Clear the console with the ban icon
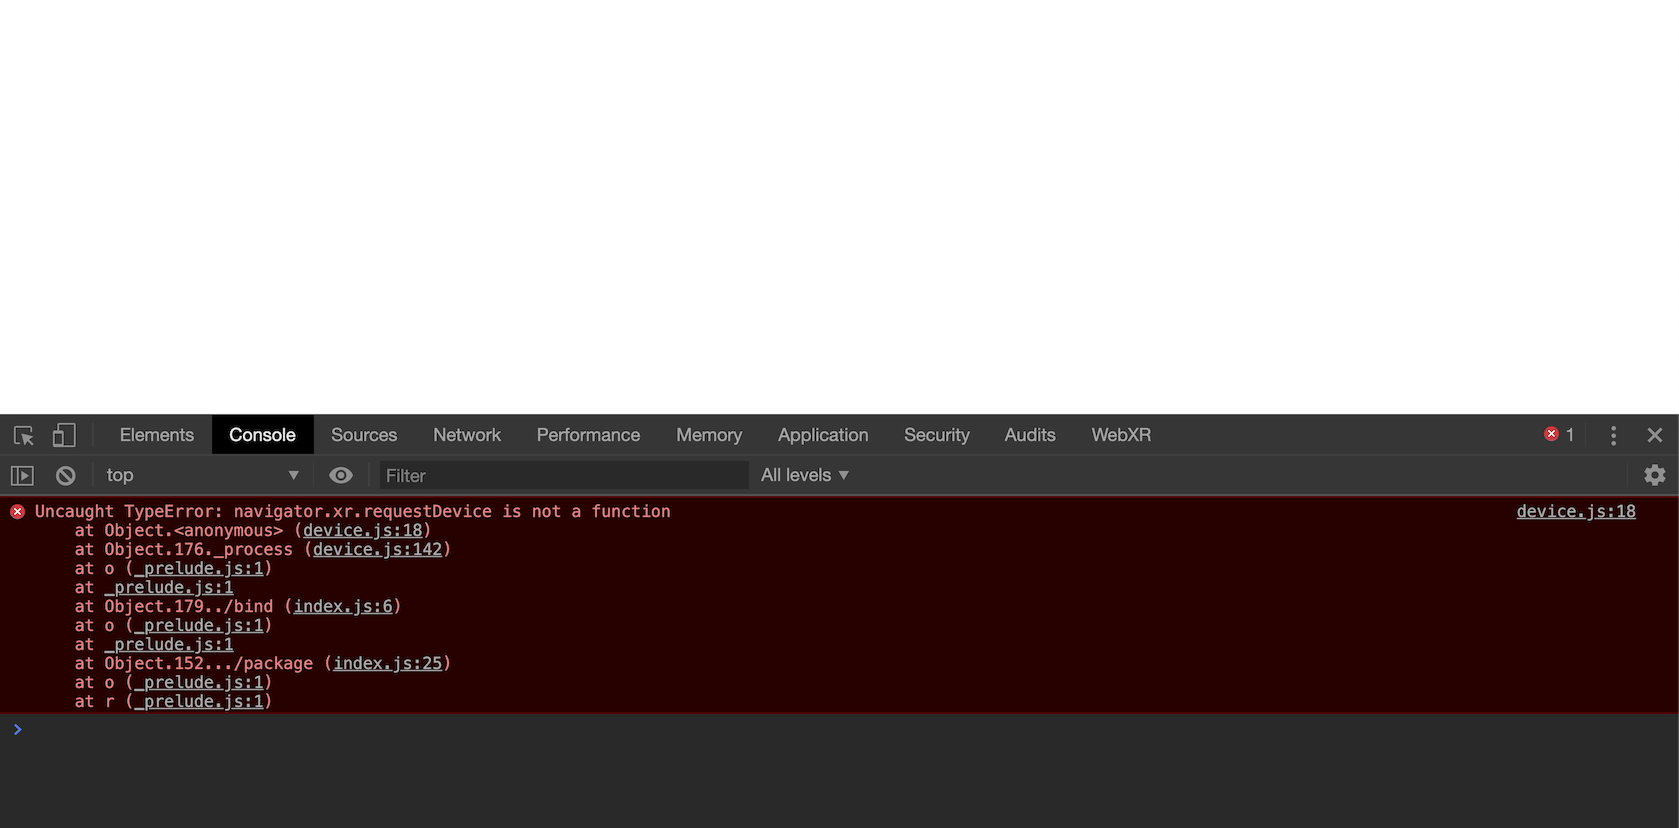Viewport: 1679px width, 828px height. pos(66,476)
